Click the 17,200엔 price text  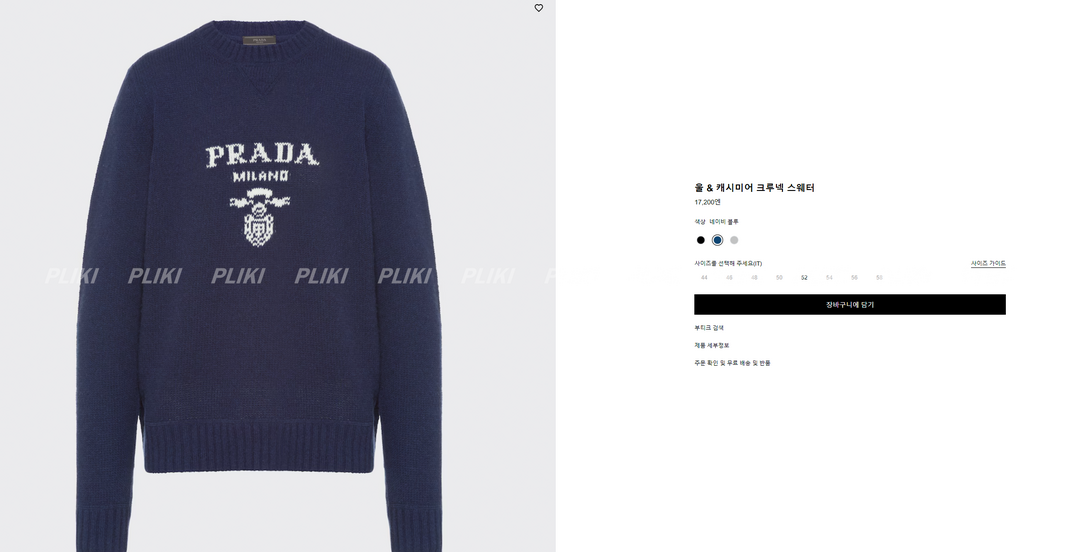[707, 203]
